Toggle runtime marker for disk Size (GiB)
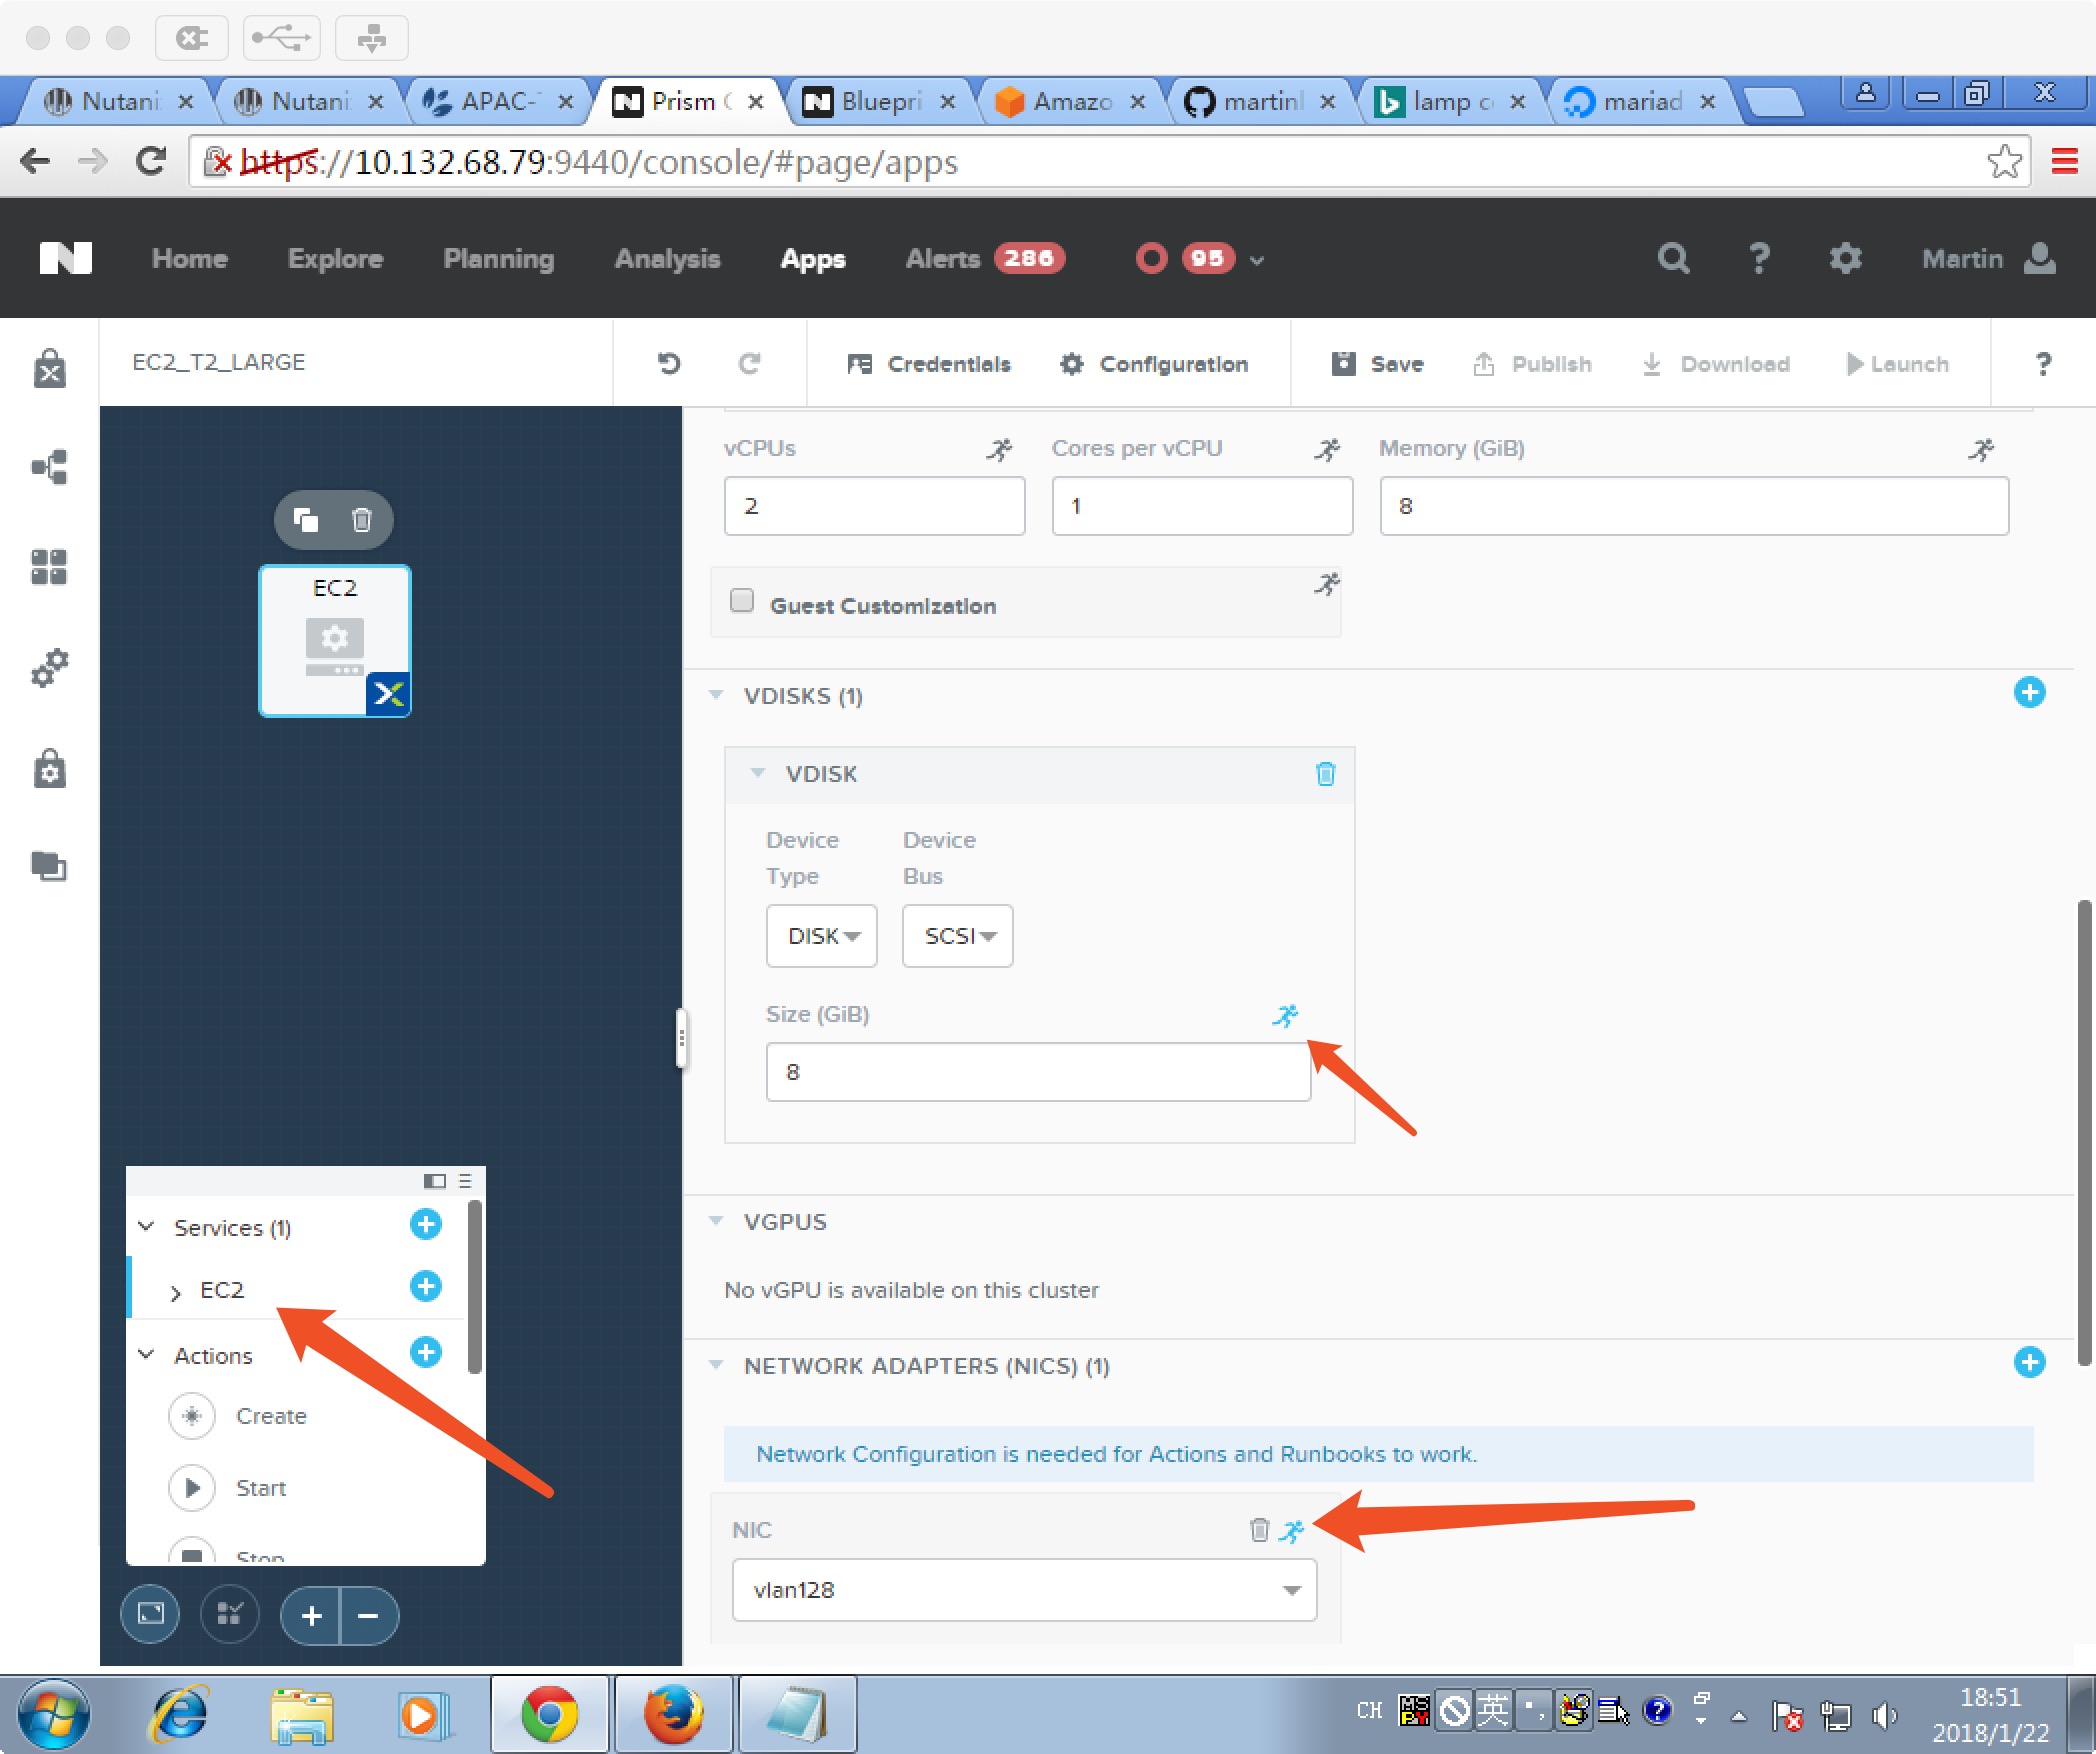 [x=1285, y=1016]
